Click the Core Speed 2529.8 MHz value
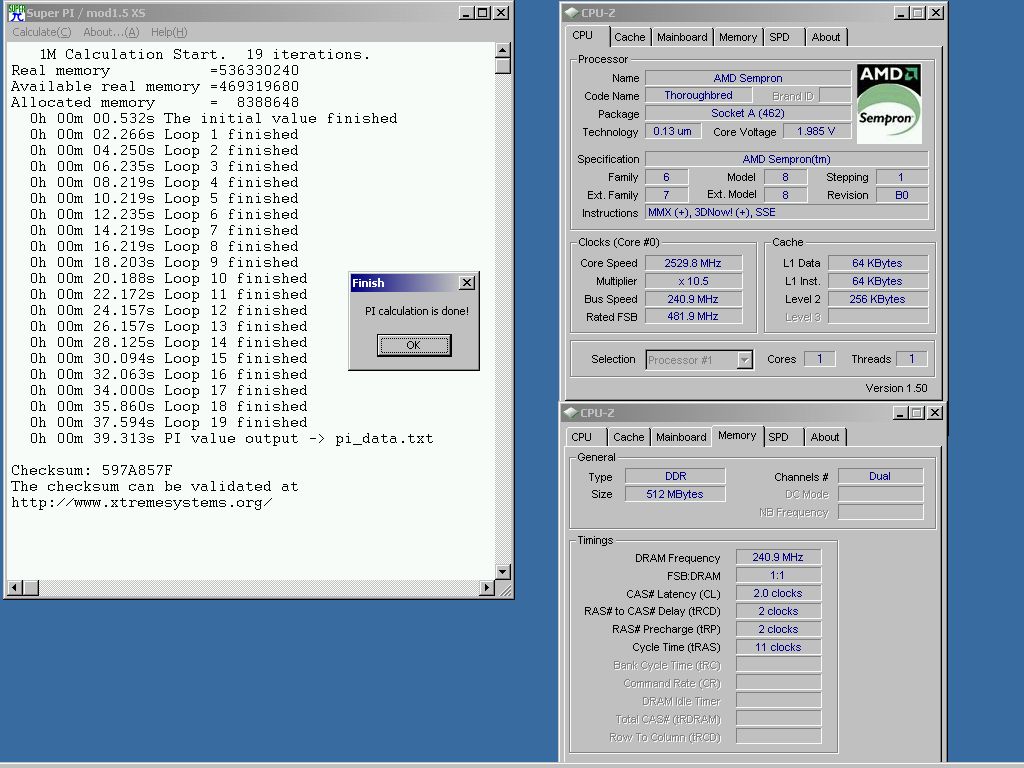This screenshot has height=768, width=1024. tap(693, 263)
